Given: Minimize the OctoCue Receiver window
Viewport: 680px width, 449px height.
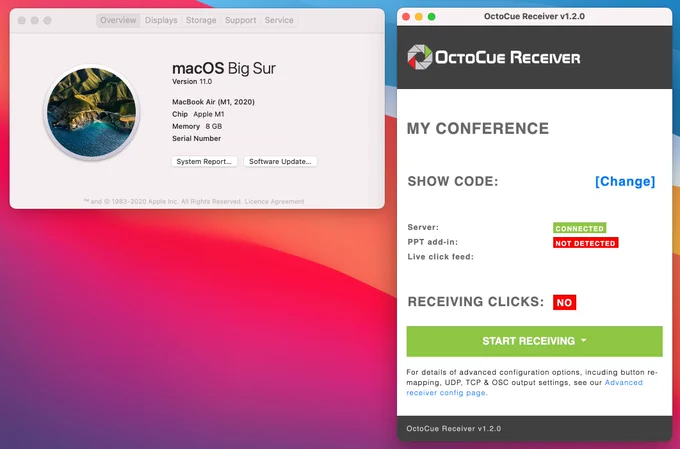Looking at the screenshot, I should coord(418,16).
